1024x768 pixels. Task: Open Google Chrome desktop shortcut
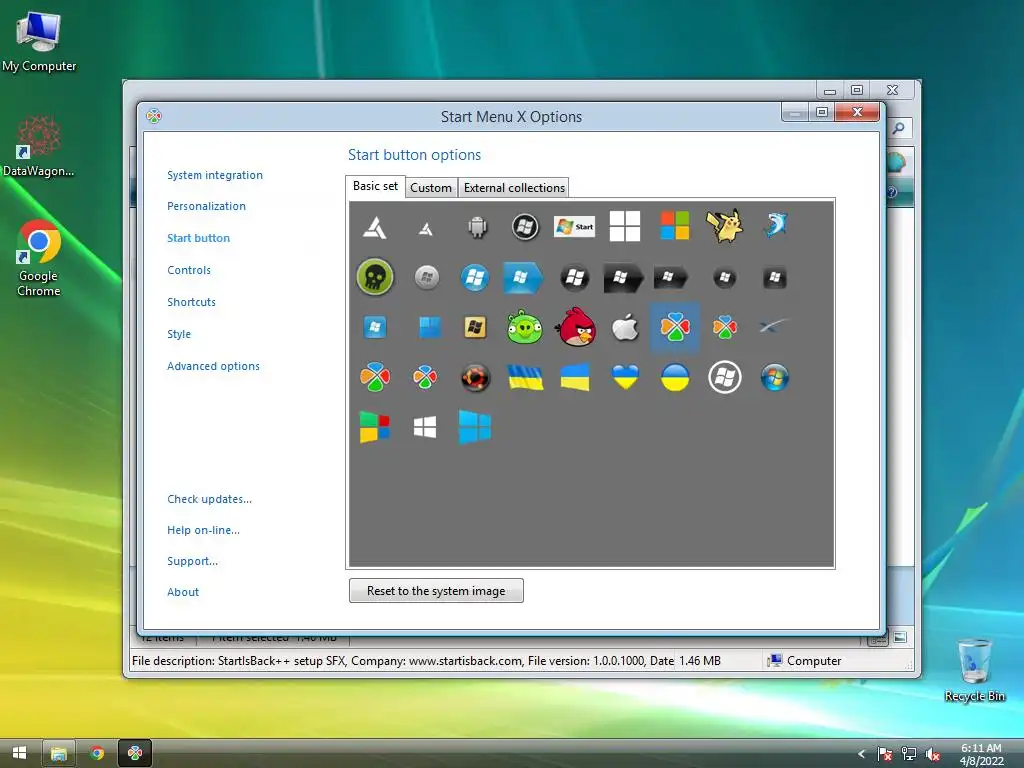coord(39,259)
